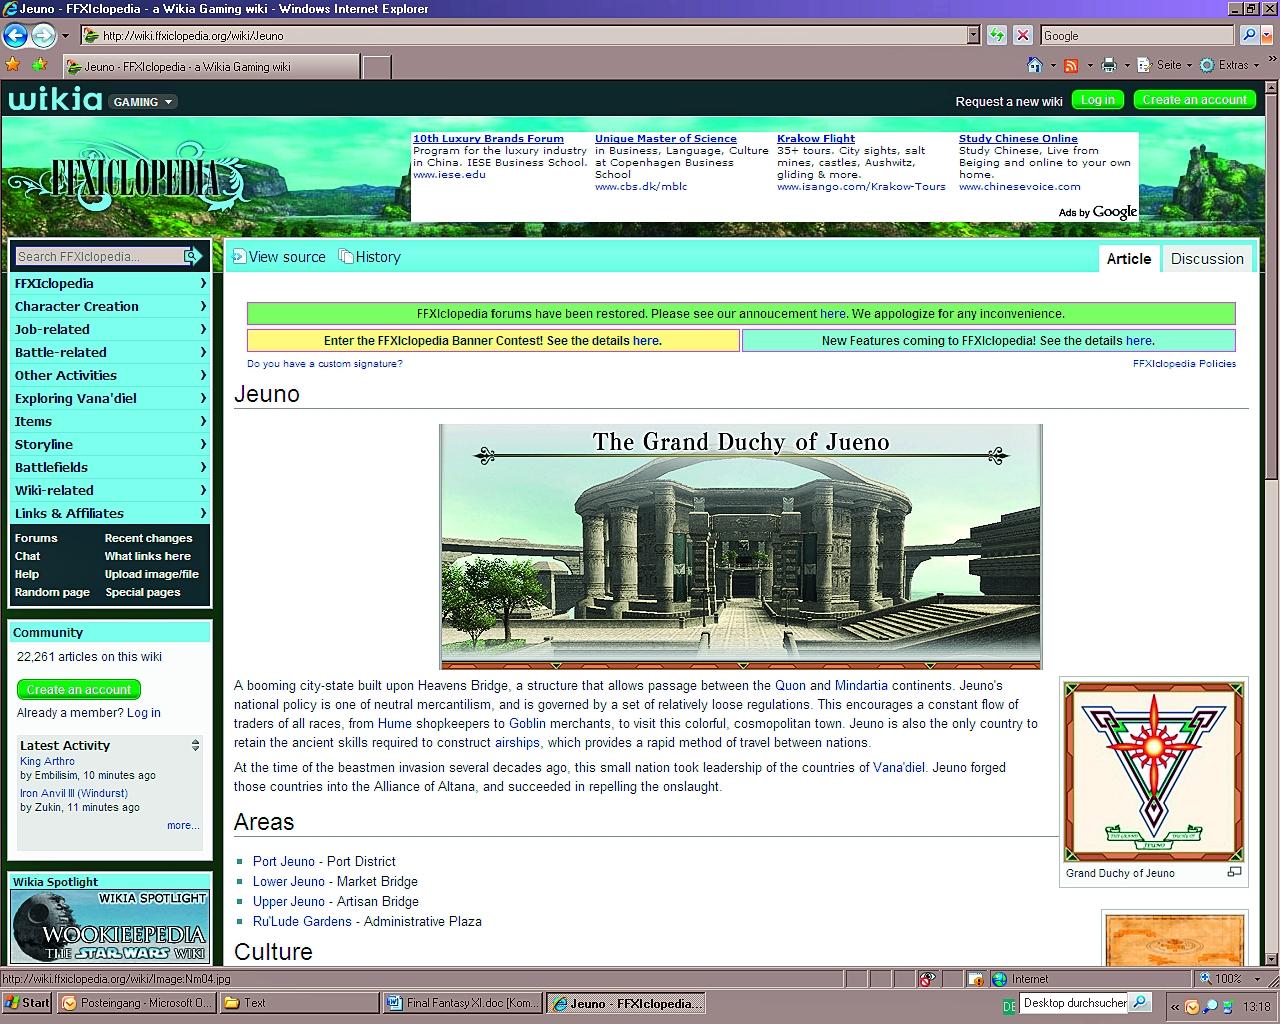Screen dimensions: 1280x1024
Task: Click the browser Back arrow button
Action: (x=15, y=36)
